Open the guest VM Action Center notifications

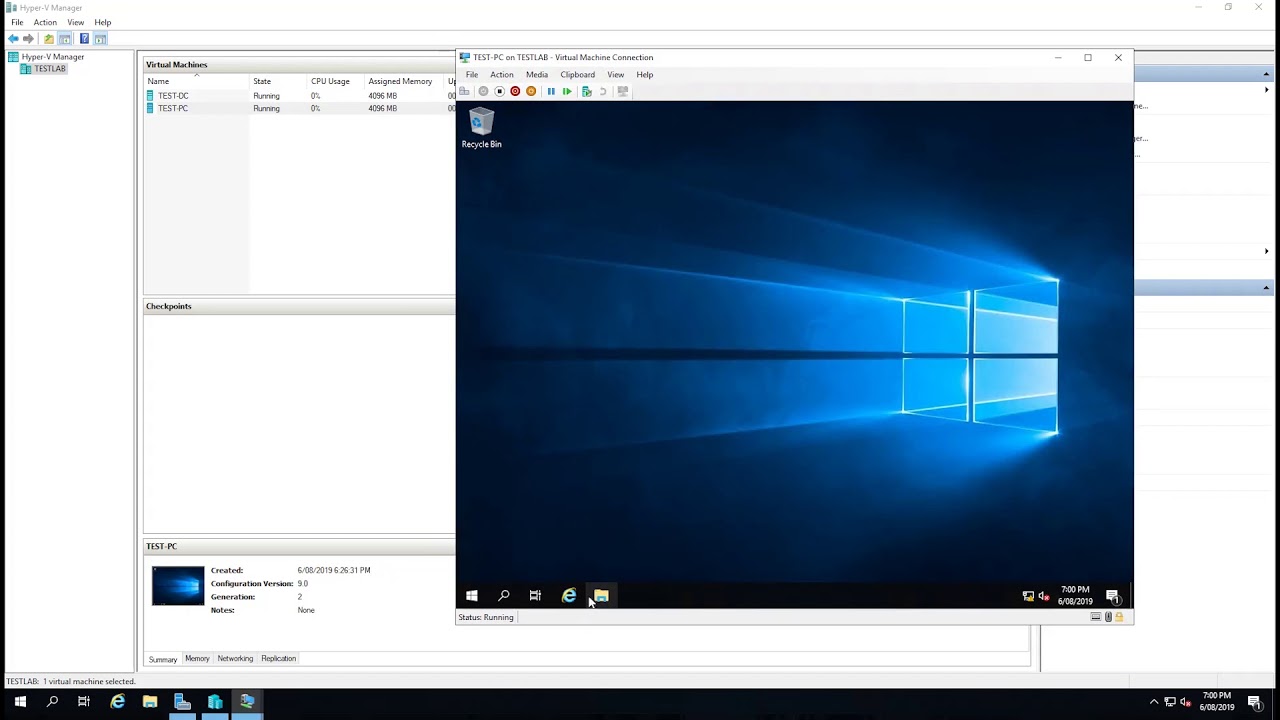[1112, 596]
